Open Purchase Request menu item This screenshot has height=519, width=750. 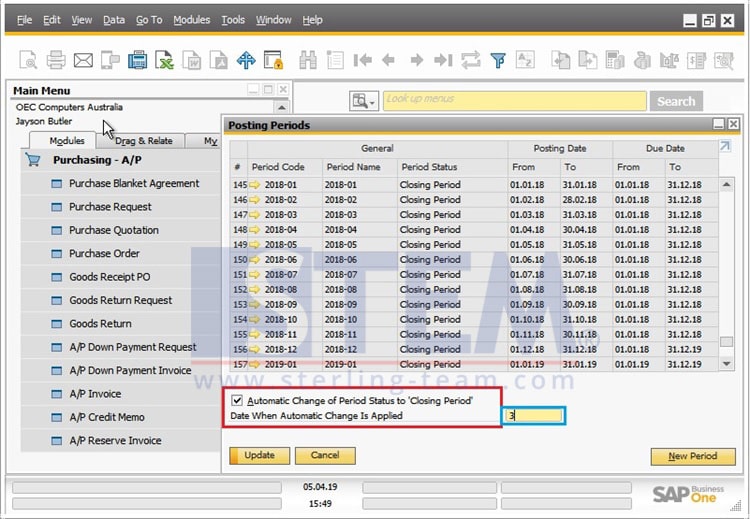point(120,207)
